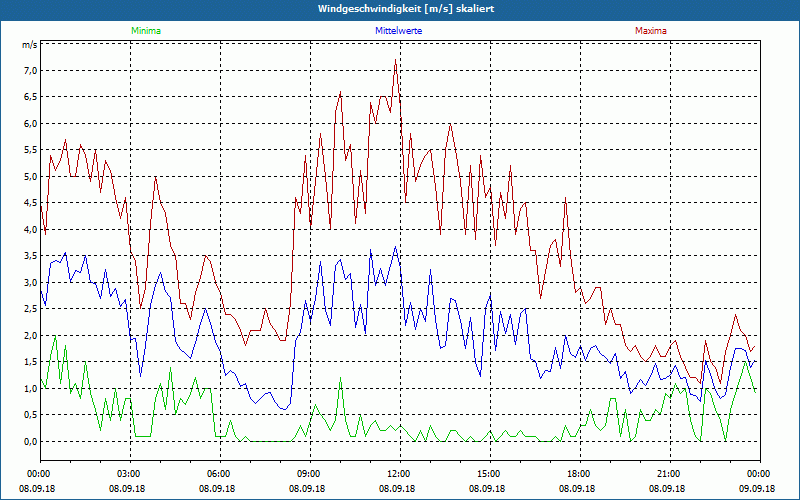
Task: Click the 4,5 y-axis value
Action: pyautogui.click(x=31, y=203)
